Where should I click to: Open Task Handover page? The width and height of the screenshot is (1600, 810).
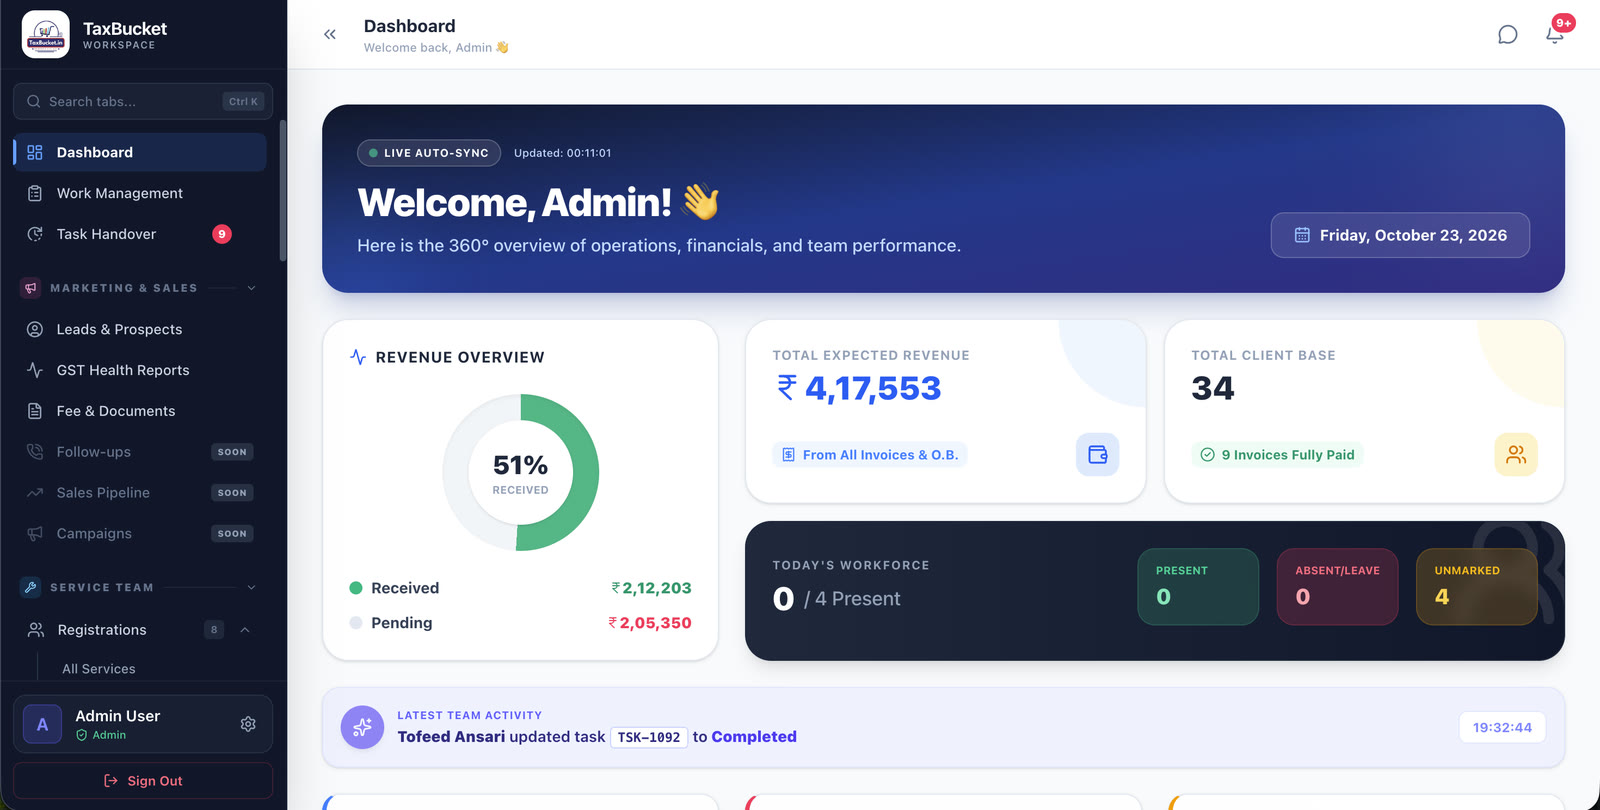tap(140, 234)
